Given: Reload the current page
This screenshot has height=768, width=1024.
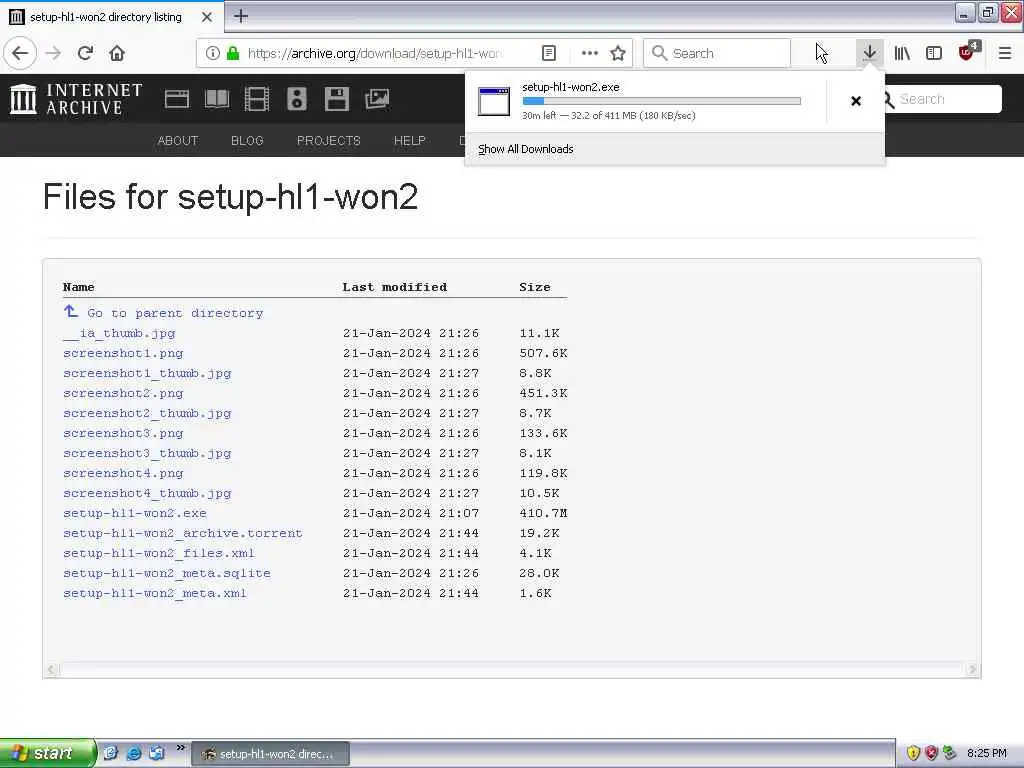Looking at the screenshot, I should pyautogui.click(x=86, y=53).
